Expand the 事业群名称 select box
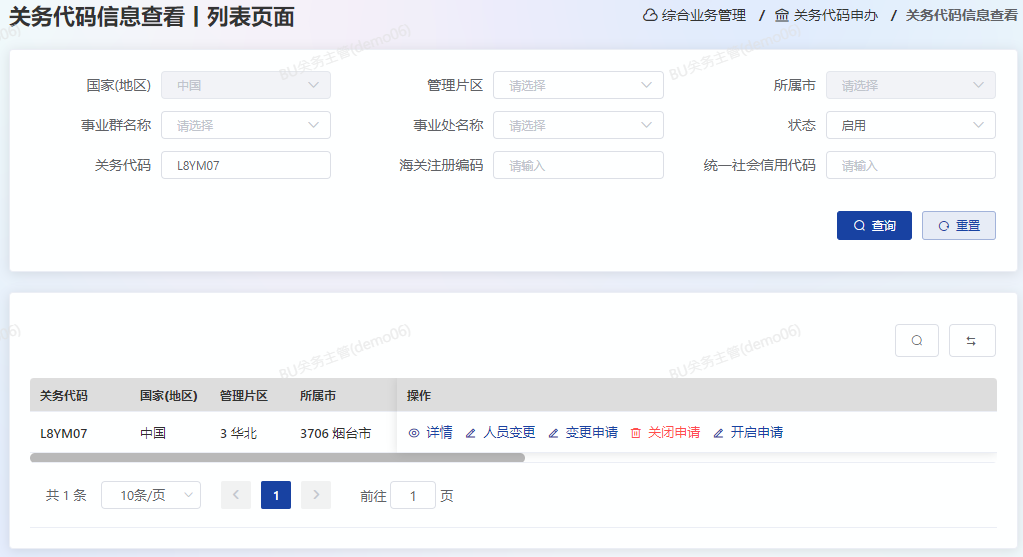This screenshot has width=1023, height=557. pyautogui.click(x=246, y=125)
